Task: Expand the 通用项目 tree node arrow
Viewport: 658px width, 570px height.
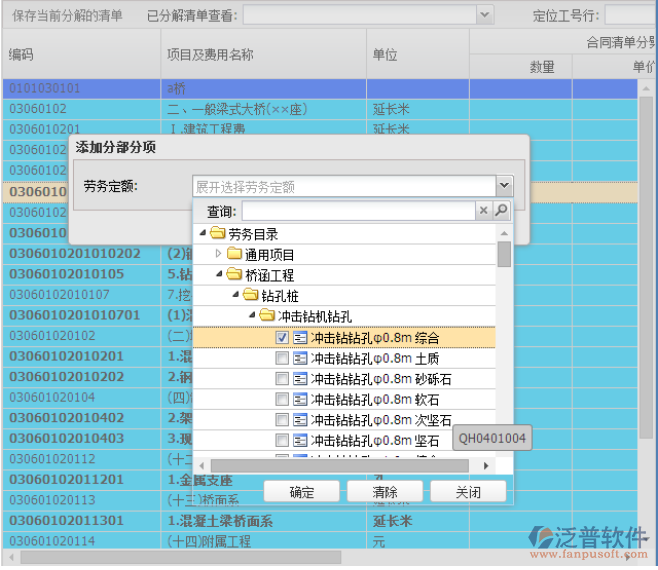Action: 219,255
